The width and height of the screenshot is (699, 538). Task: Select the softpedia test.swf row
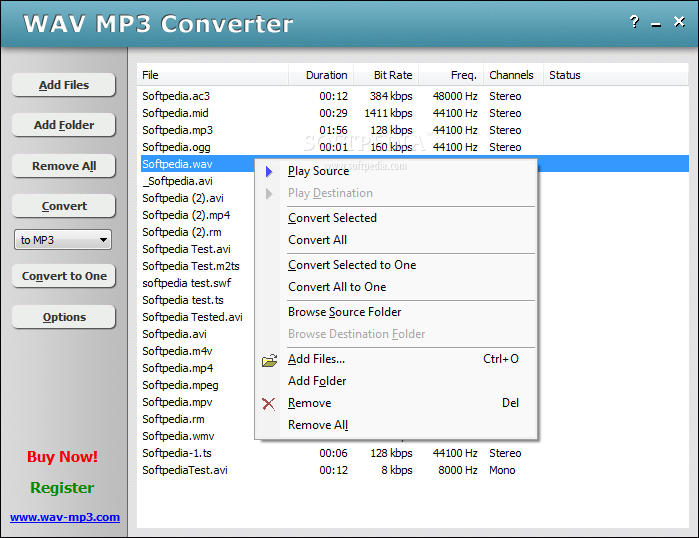pyautogui.click(x=197, y=283)
